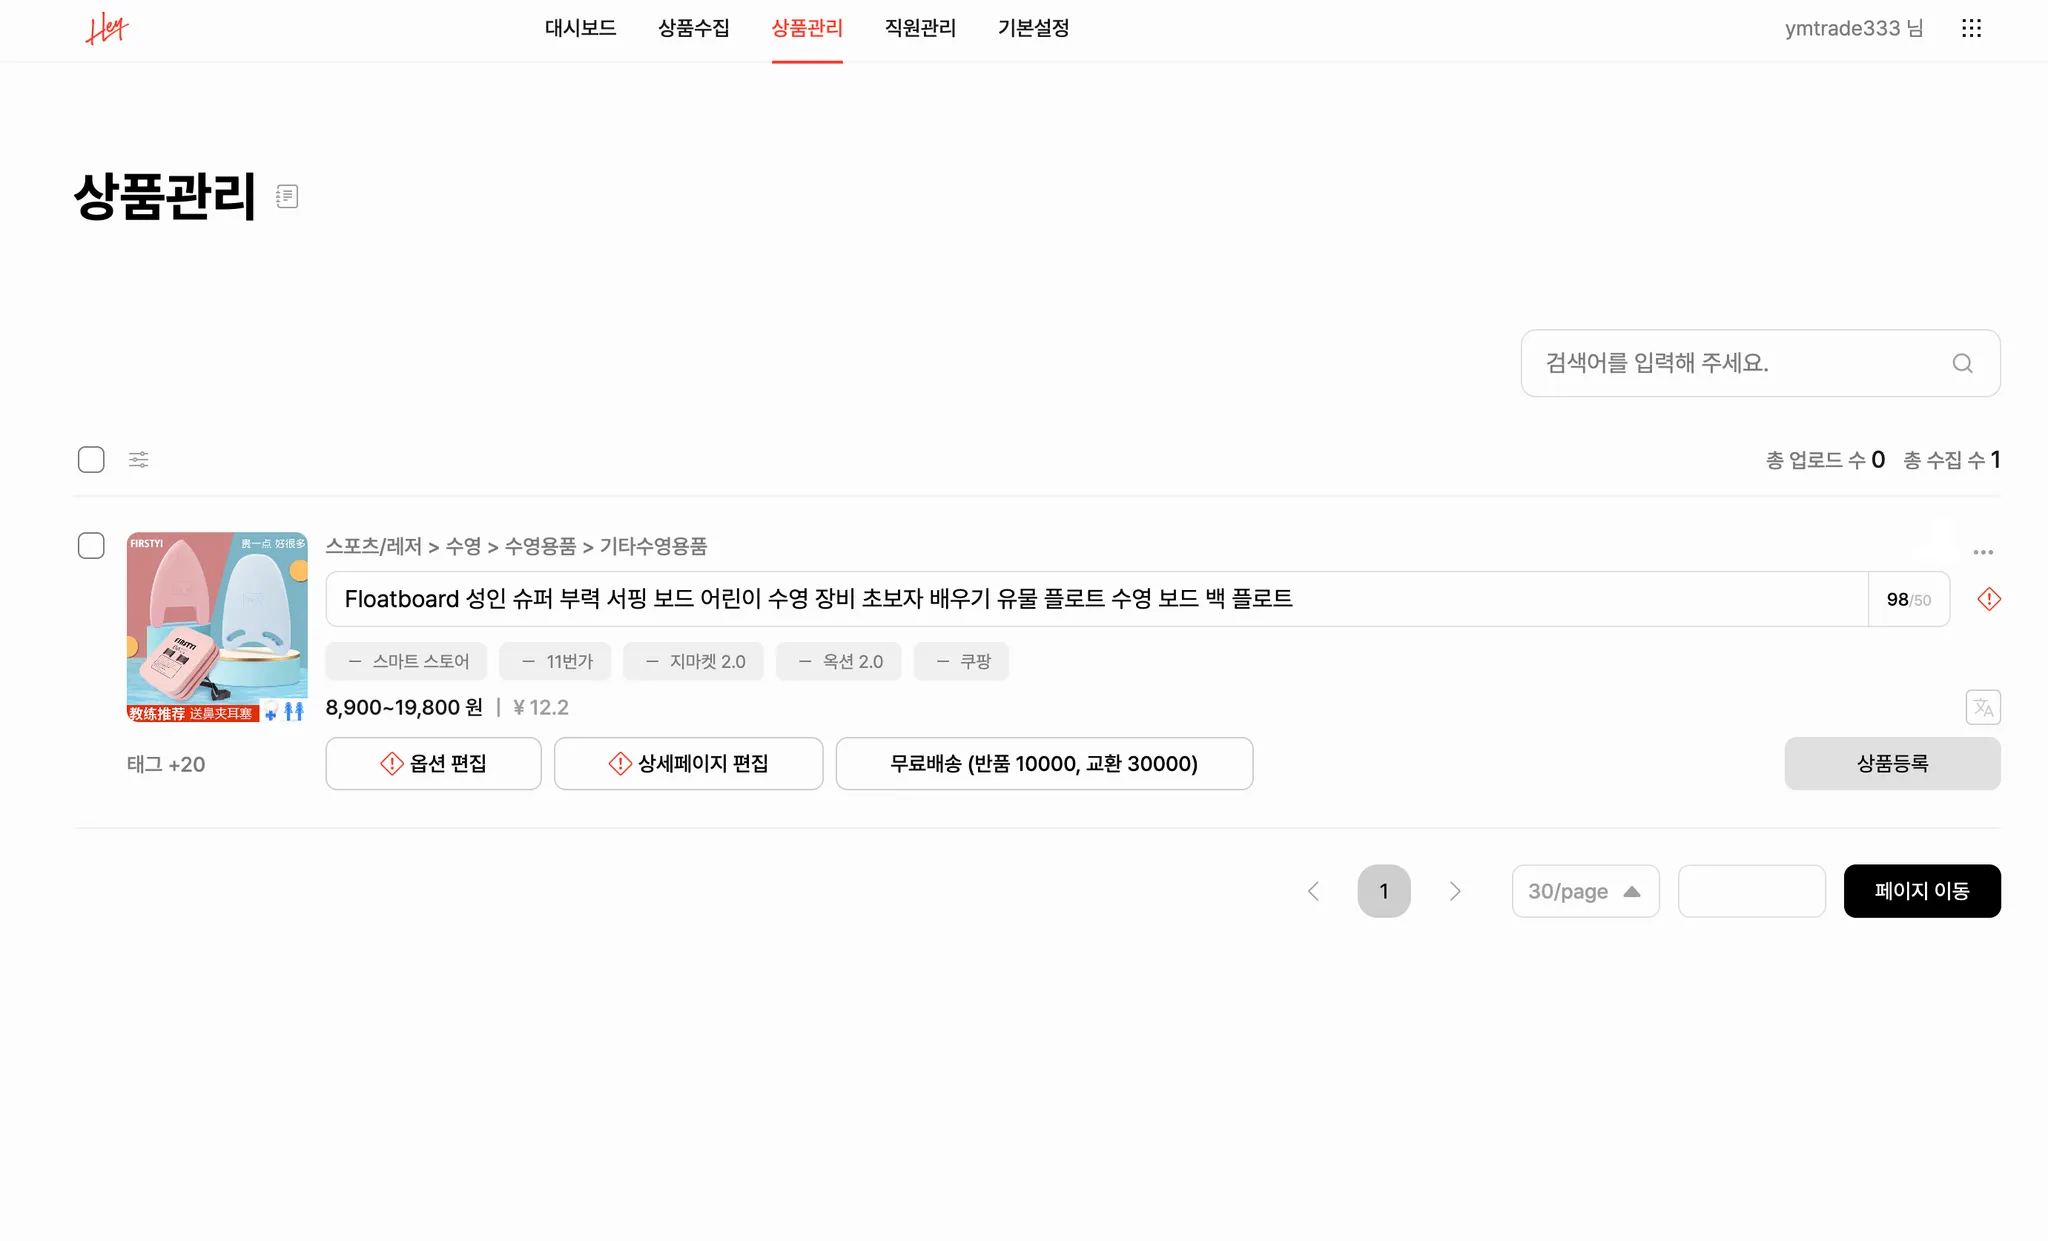
Task: Toggle the select-all checkbox
Action: (x=91, y=460)
